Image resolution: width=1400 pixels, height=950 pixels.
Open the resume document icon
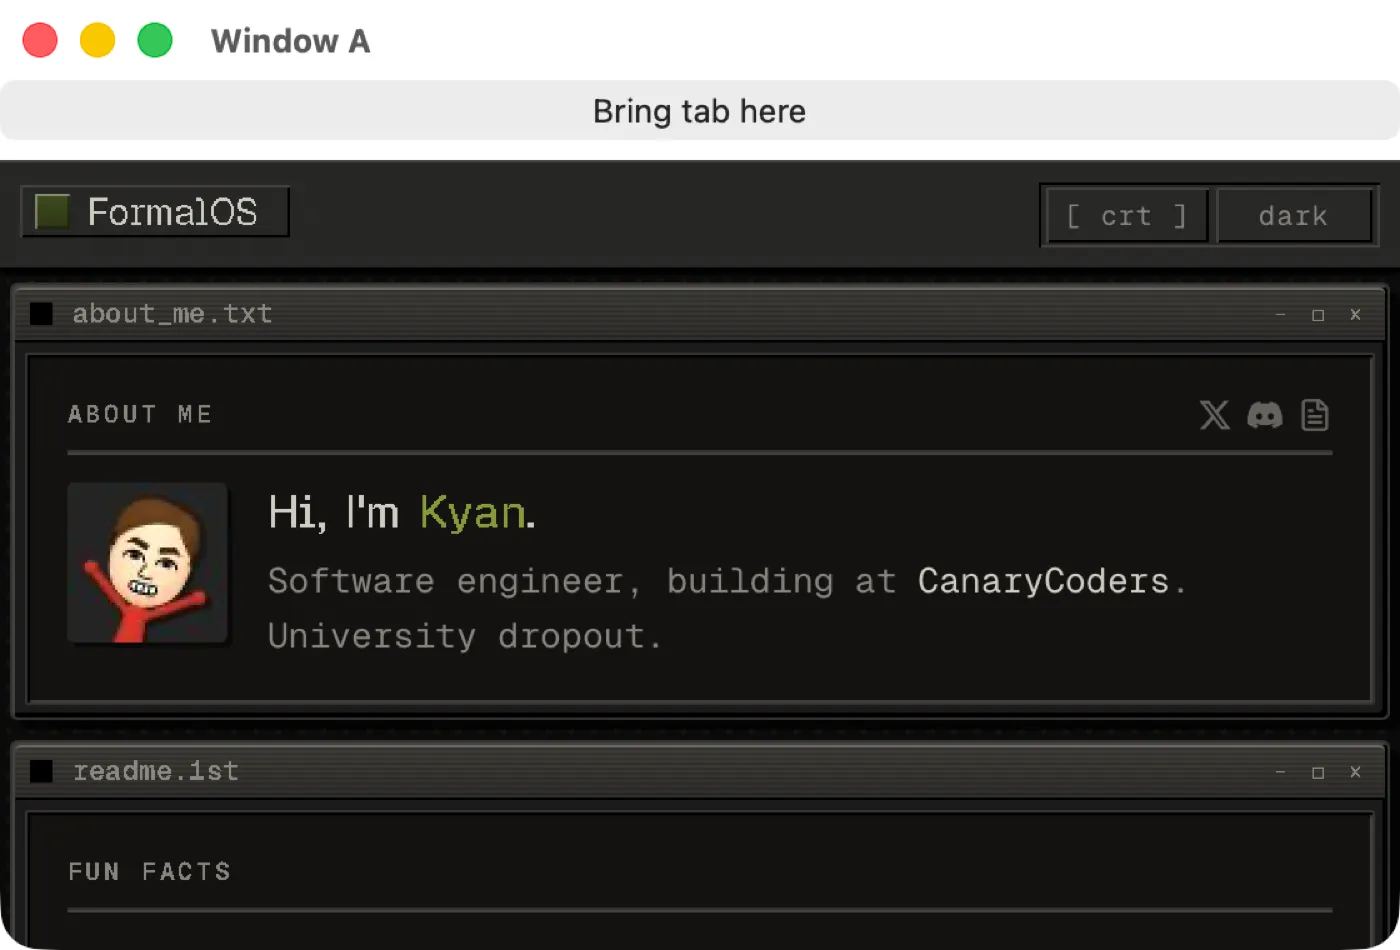pos(1315,414)
